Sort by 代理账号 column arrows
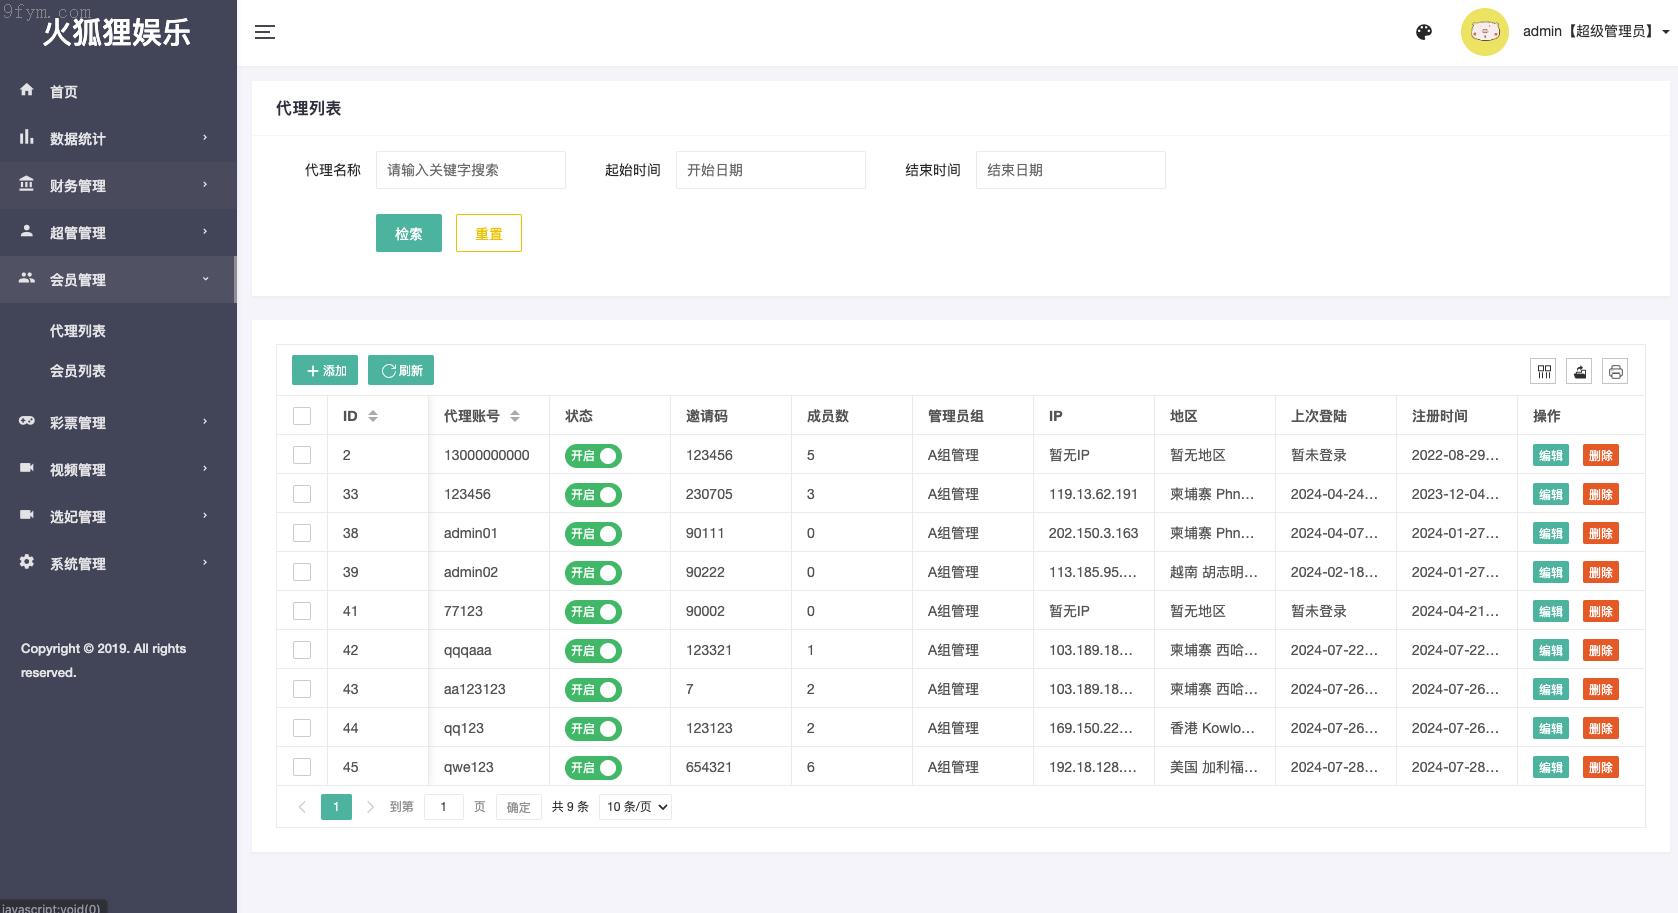1678x913 pixels. tap(515, 416)
